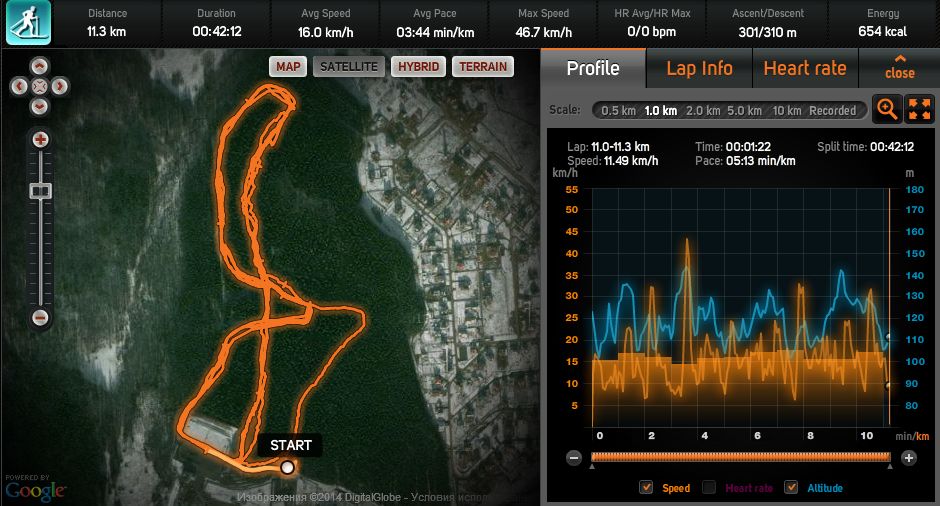Viewport: 940px width, 506px height.
Task: Select HYBRID map view
Action: point(418,67)
